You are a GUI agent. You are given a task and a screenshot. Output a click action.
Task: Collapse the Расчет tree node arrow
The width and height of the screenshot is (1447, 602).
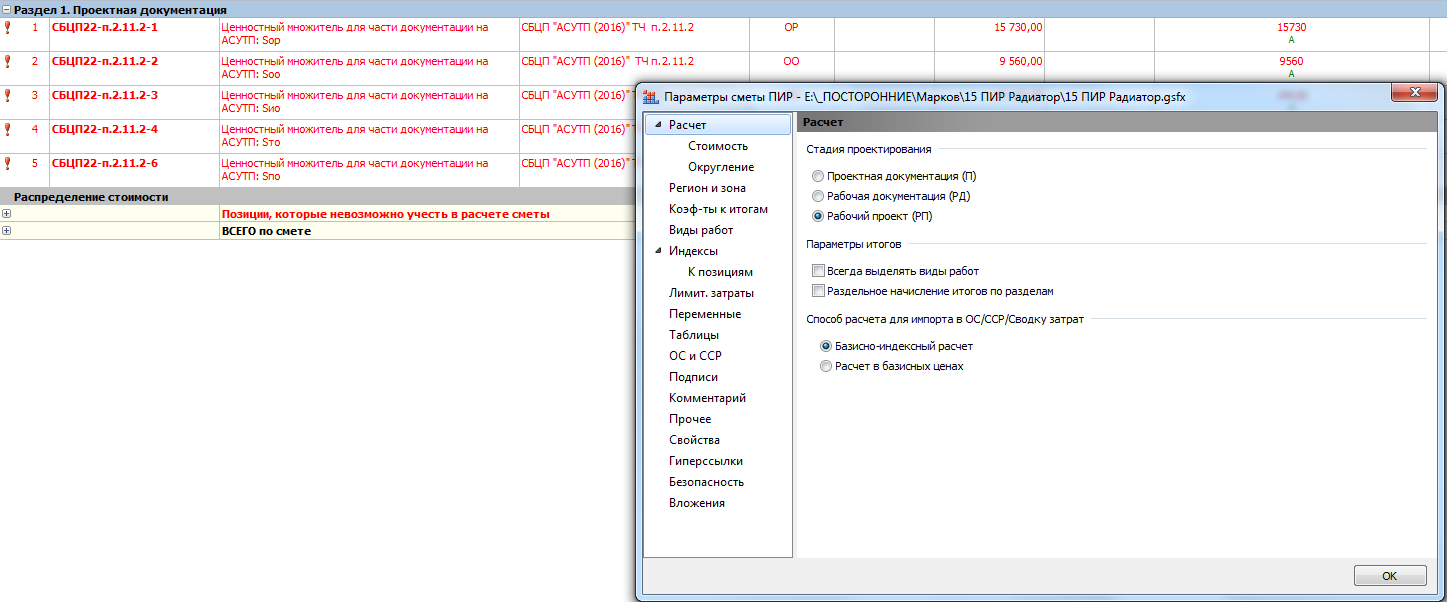coord(658,125)
